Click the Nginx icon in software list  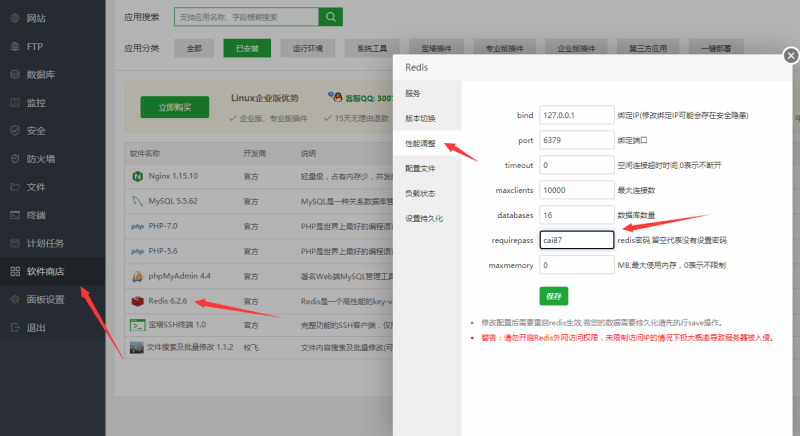tap(137, 177)
